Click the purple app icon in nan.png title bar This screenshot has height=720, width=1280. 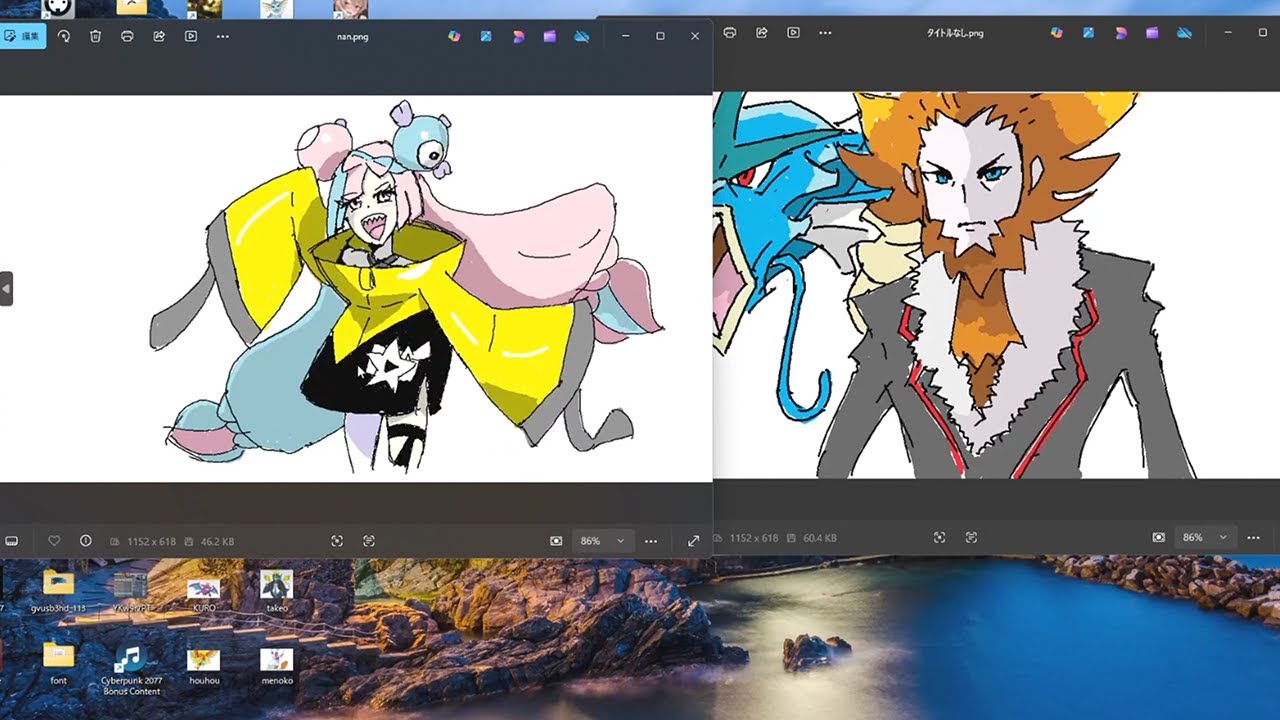click(x=550, y=36)
